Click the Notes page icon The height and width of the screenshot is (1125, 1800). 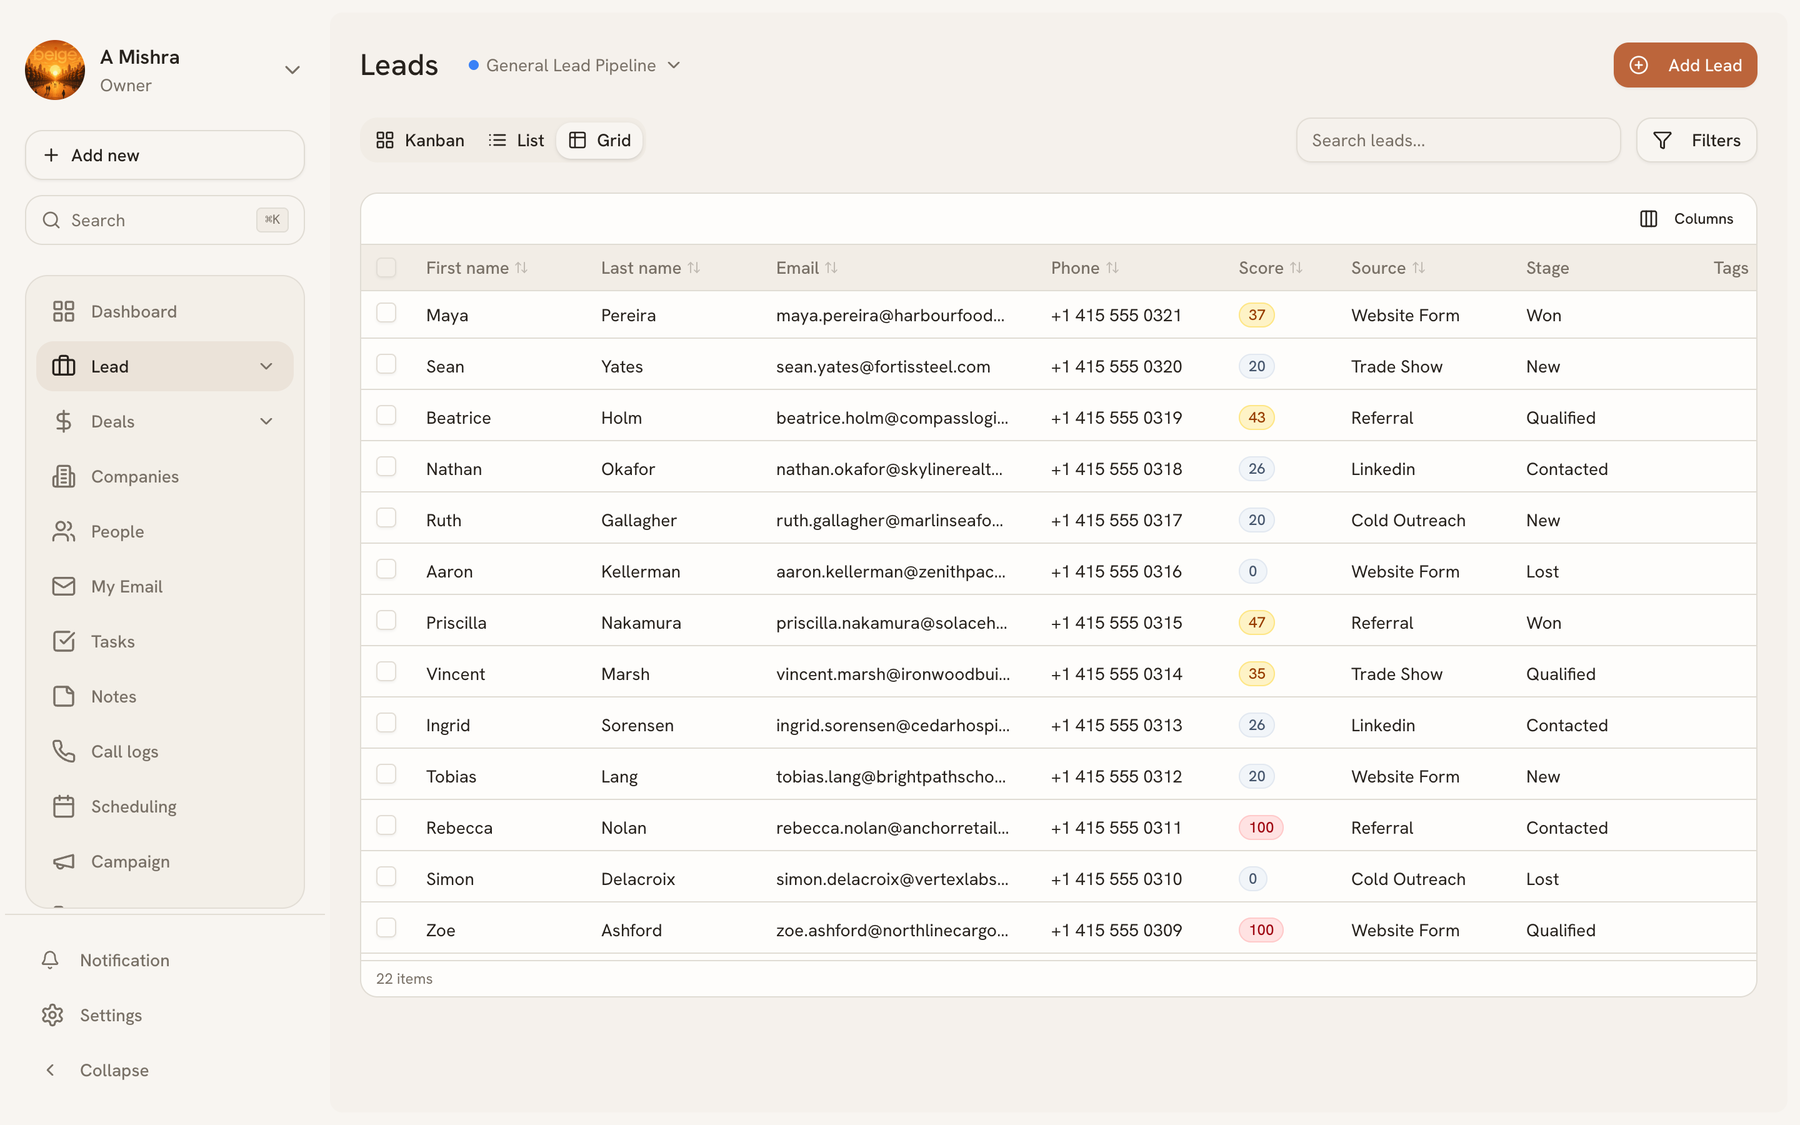click(63, 697)
